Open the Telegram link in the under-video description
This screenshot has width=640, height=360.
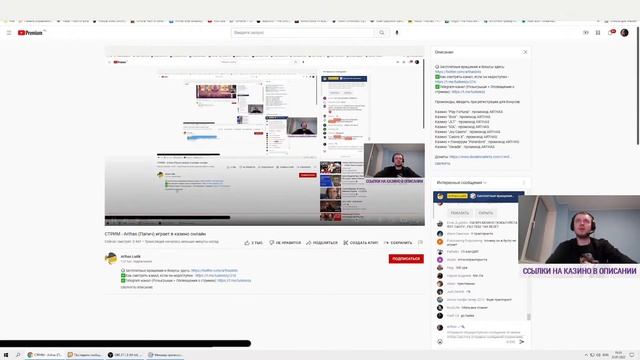(234, 281)
